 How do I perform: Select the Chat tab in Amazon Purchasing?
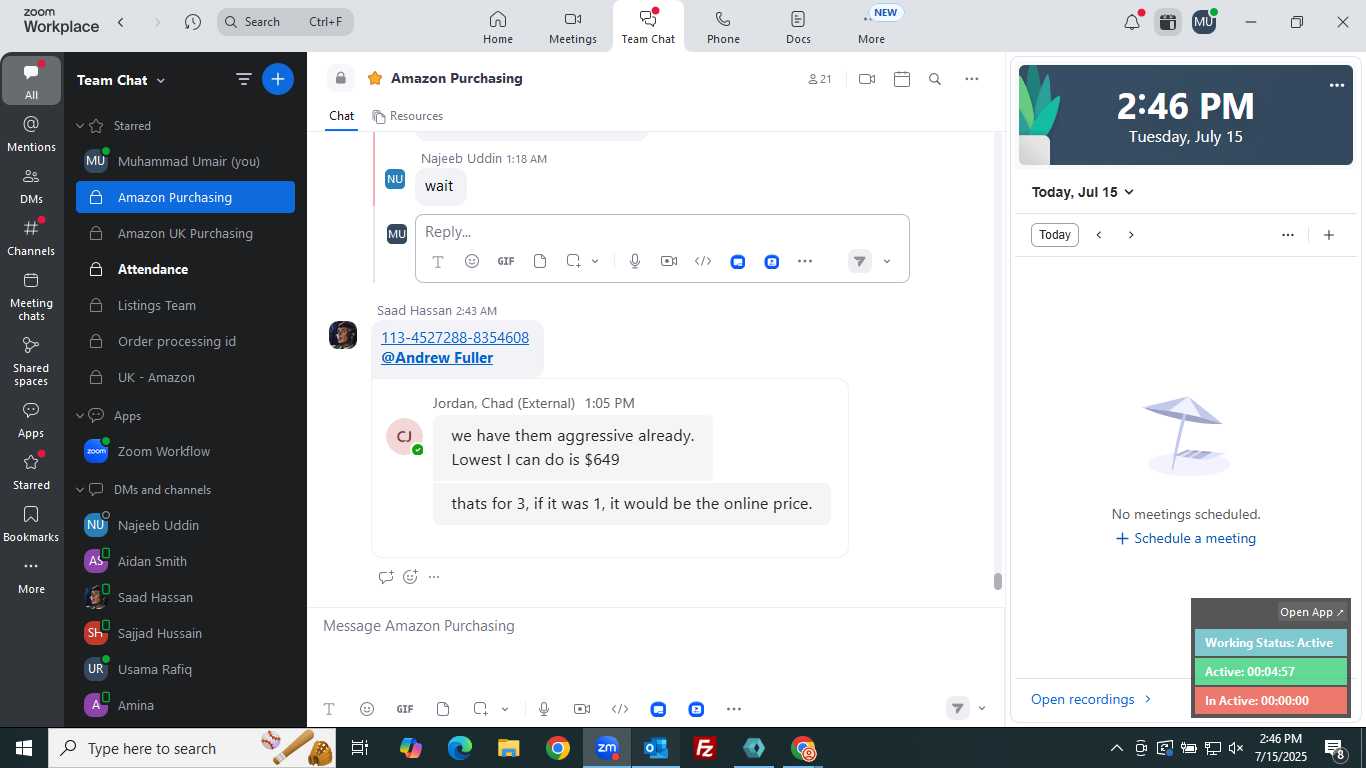[341, 116]
